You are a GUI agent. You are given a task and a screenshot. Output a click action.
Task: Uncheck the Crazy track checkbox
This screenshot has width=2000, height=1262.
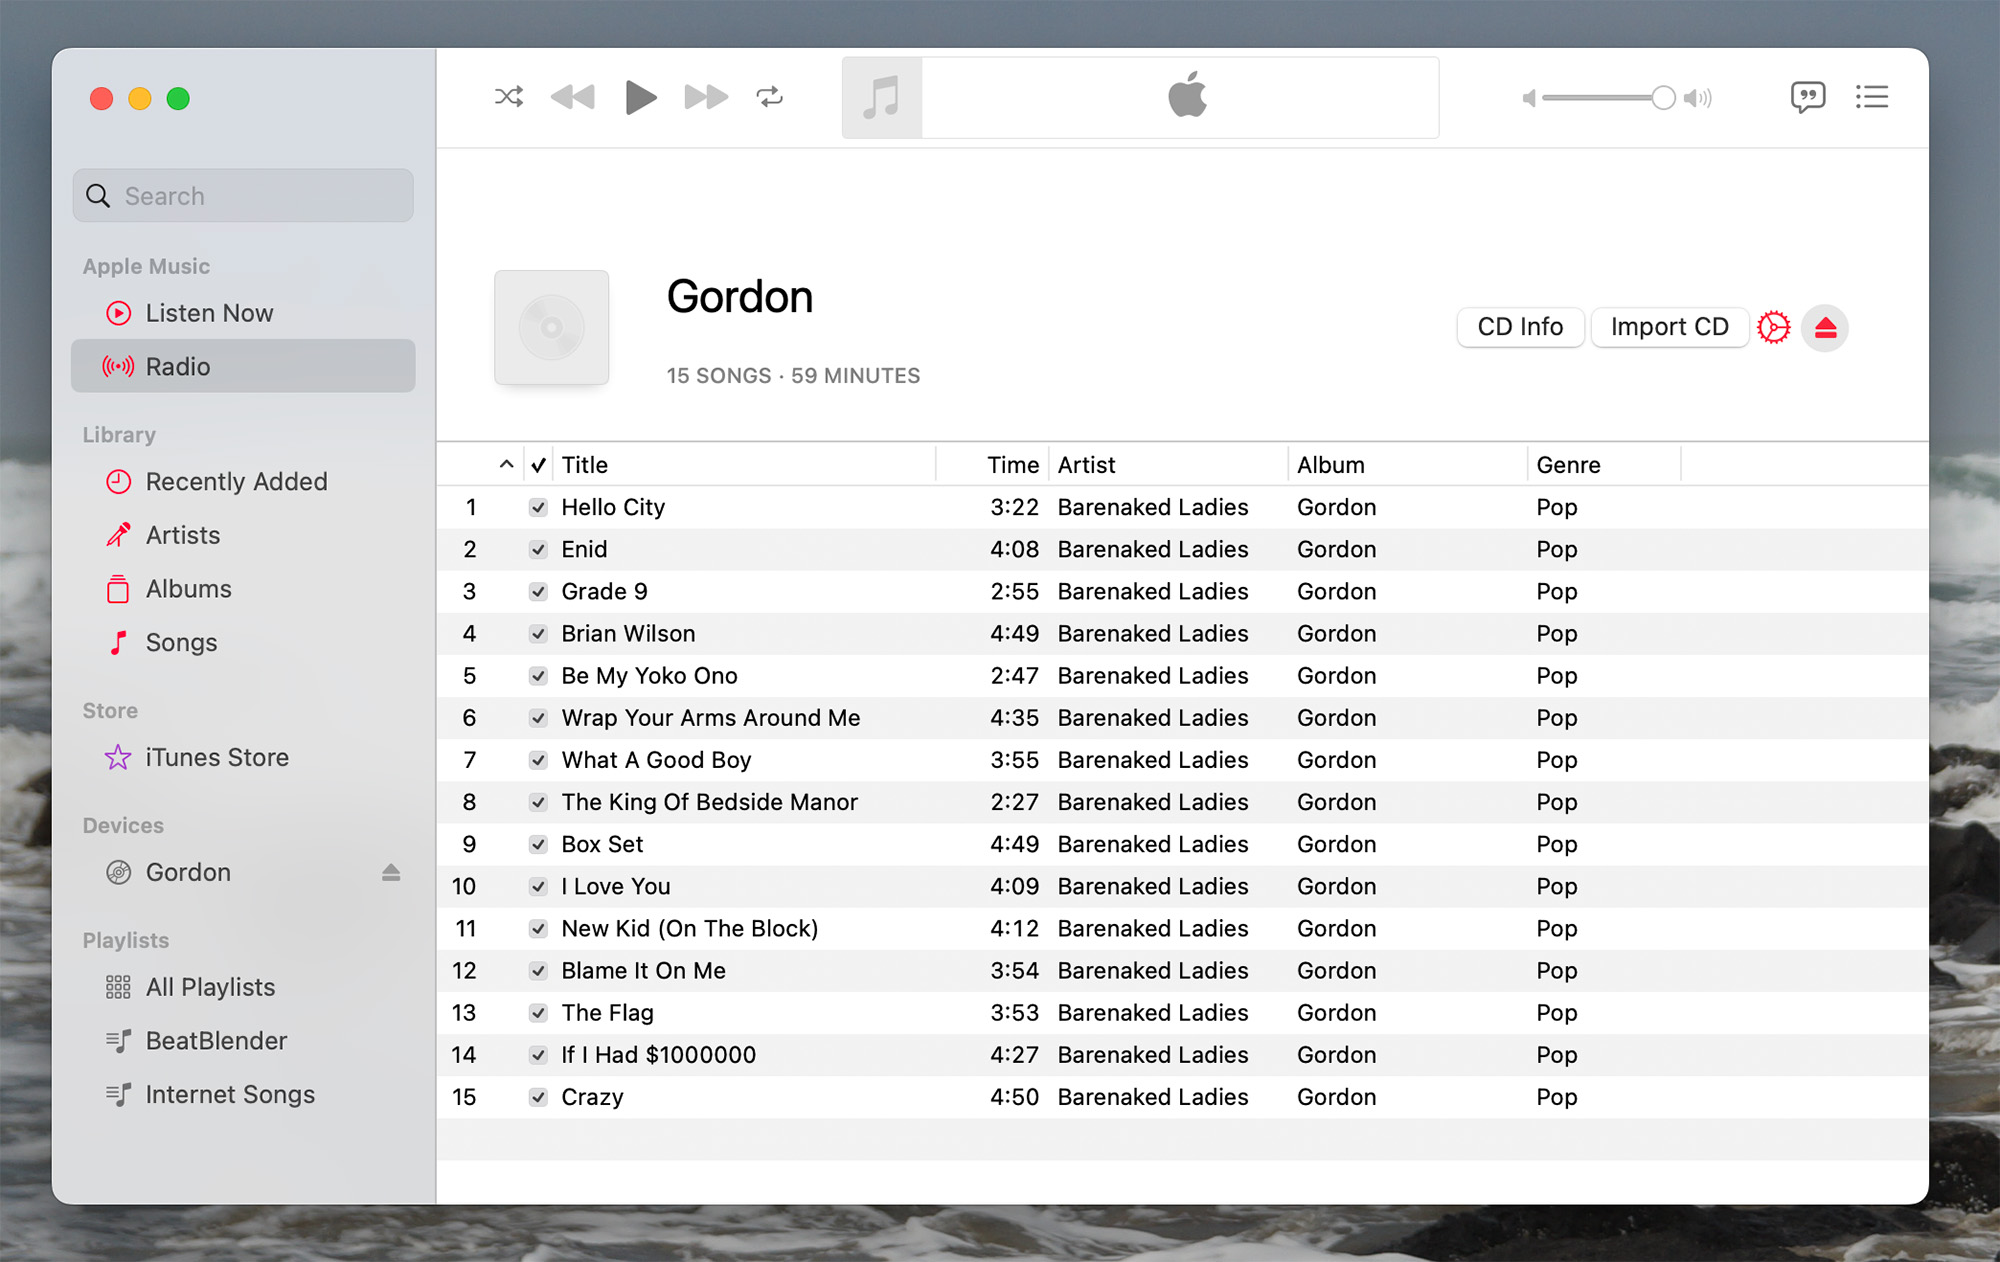(538, 1097)
